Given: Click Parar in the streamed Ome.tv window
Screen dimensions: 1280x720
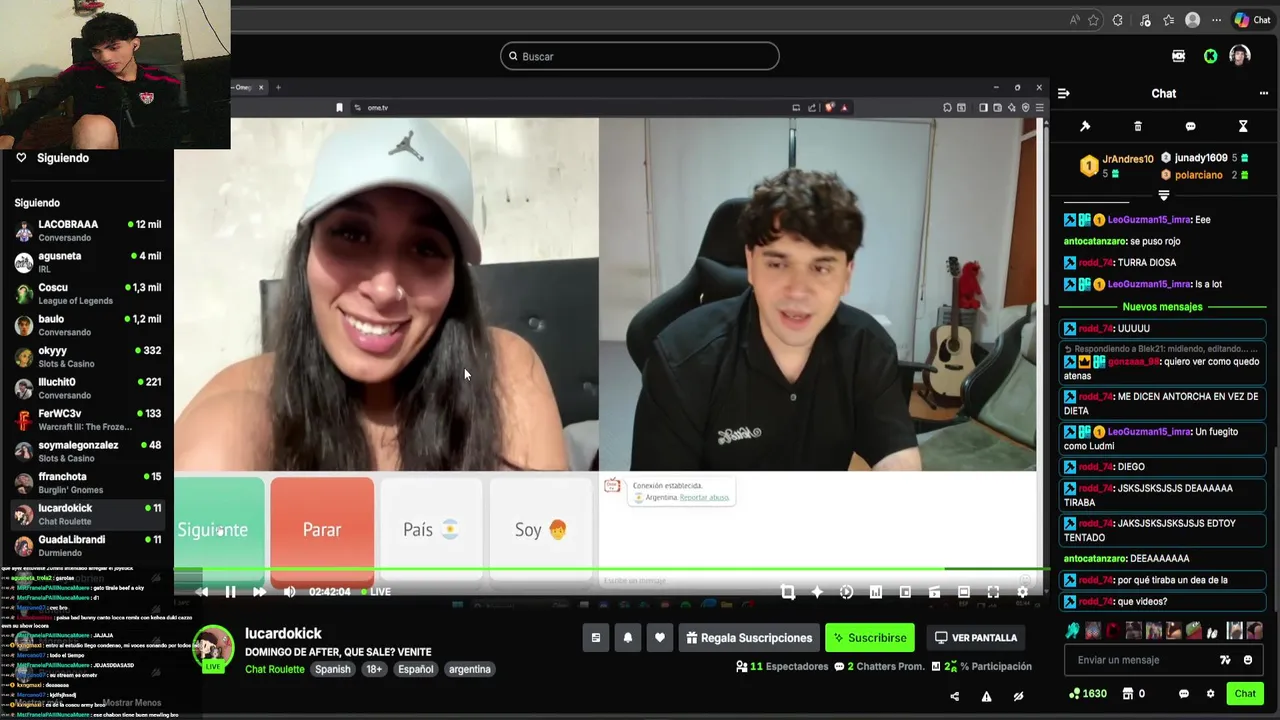Looking at the screenshot, I should coord(322,530).
